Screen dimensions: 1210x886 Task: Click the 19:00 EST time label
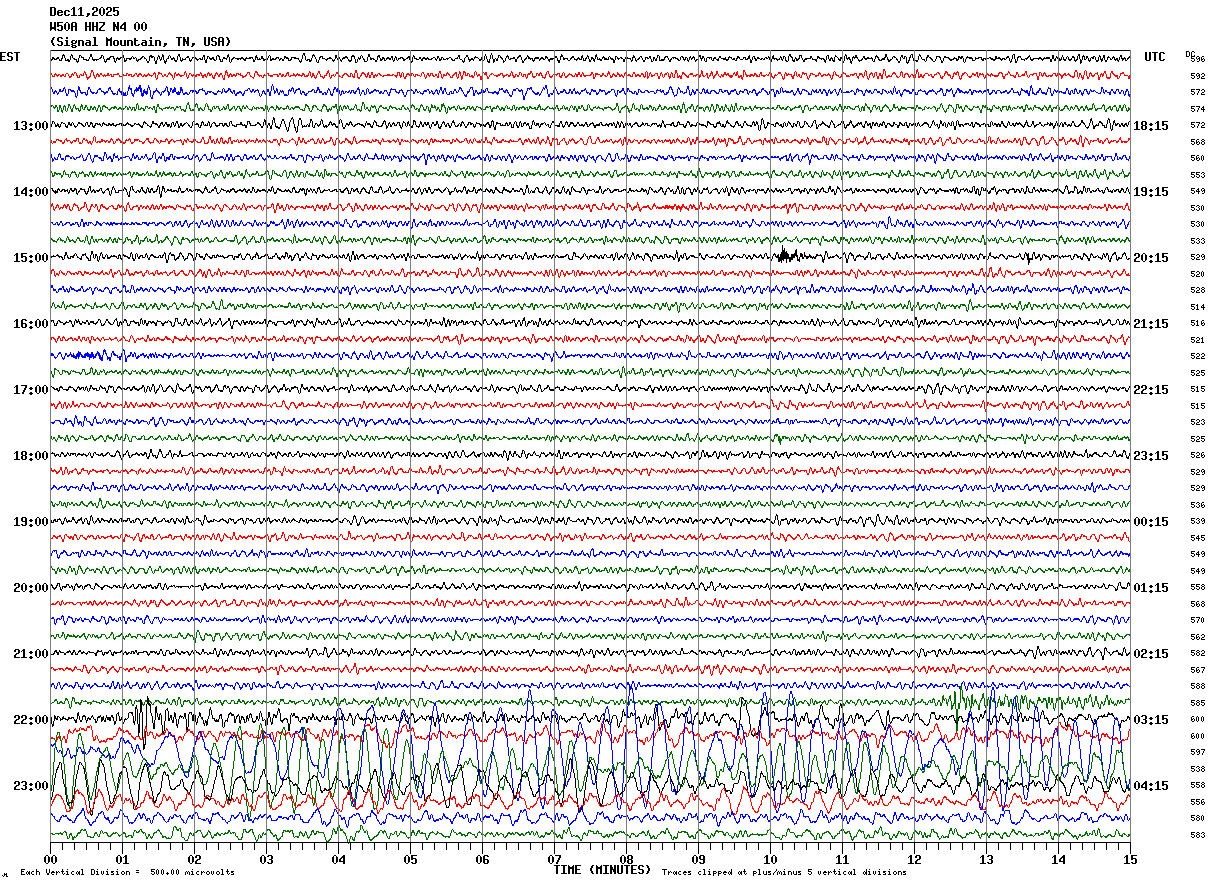30,522
